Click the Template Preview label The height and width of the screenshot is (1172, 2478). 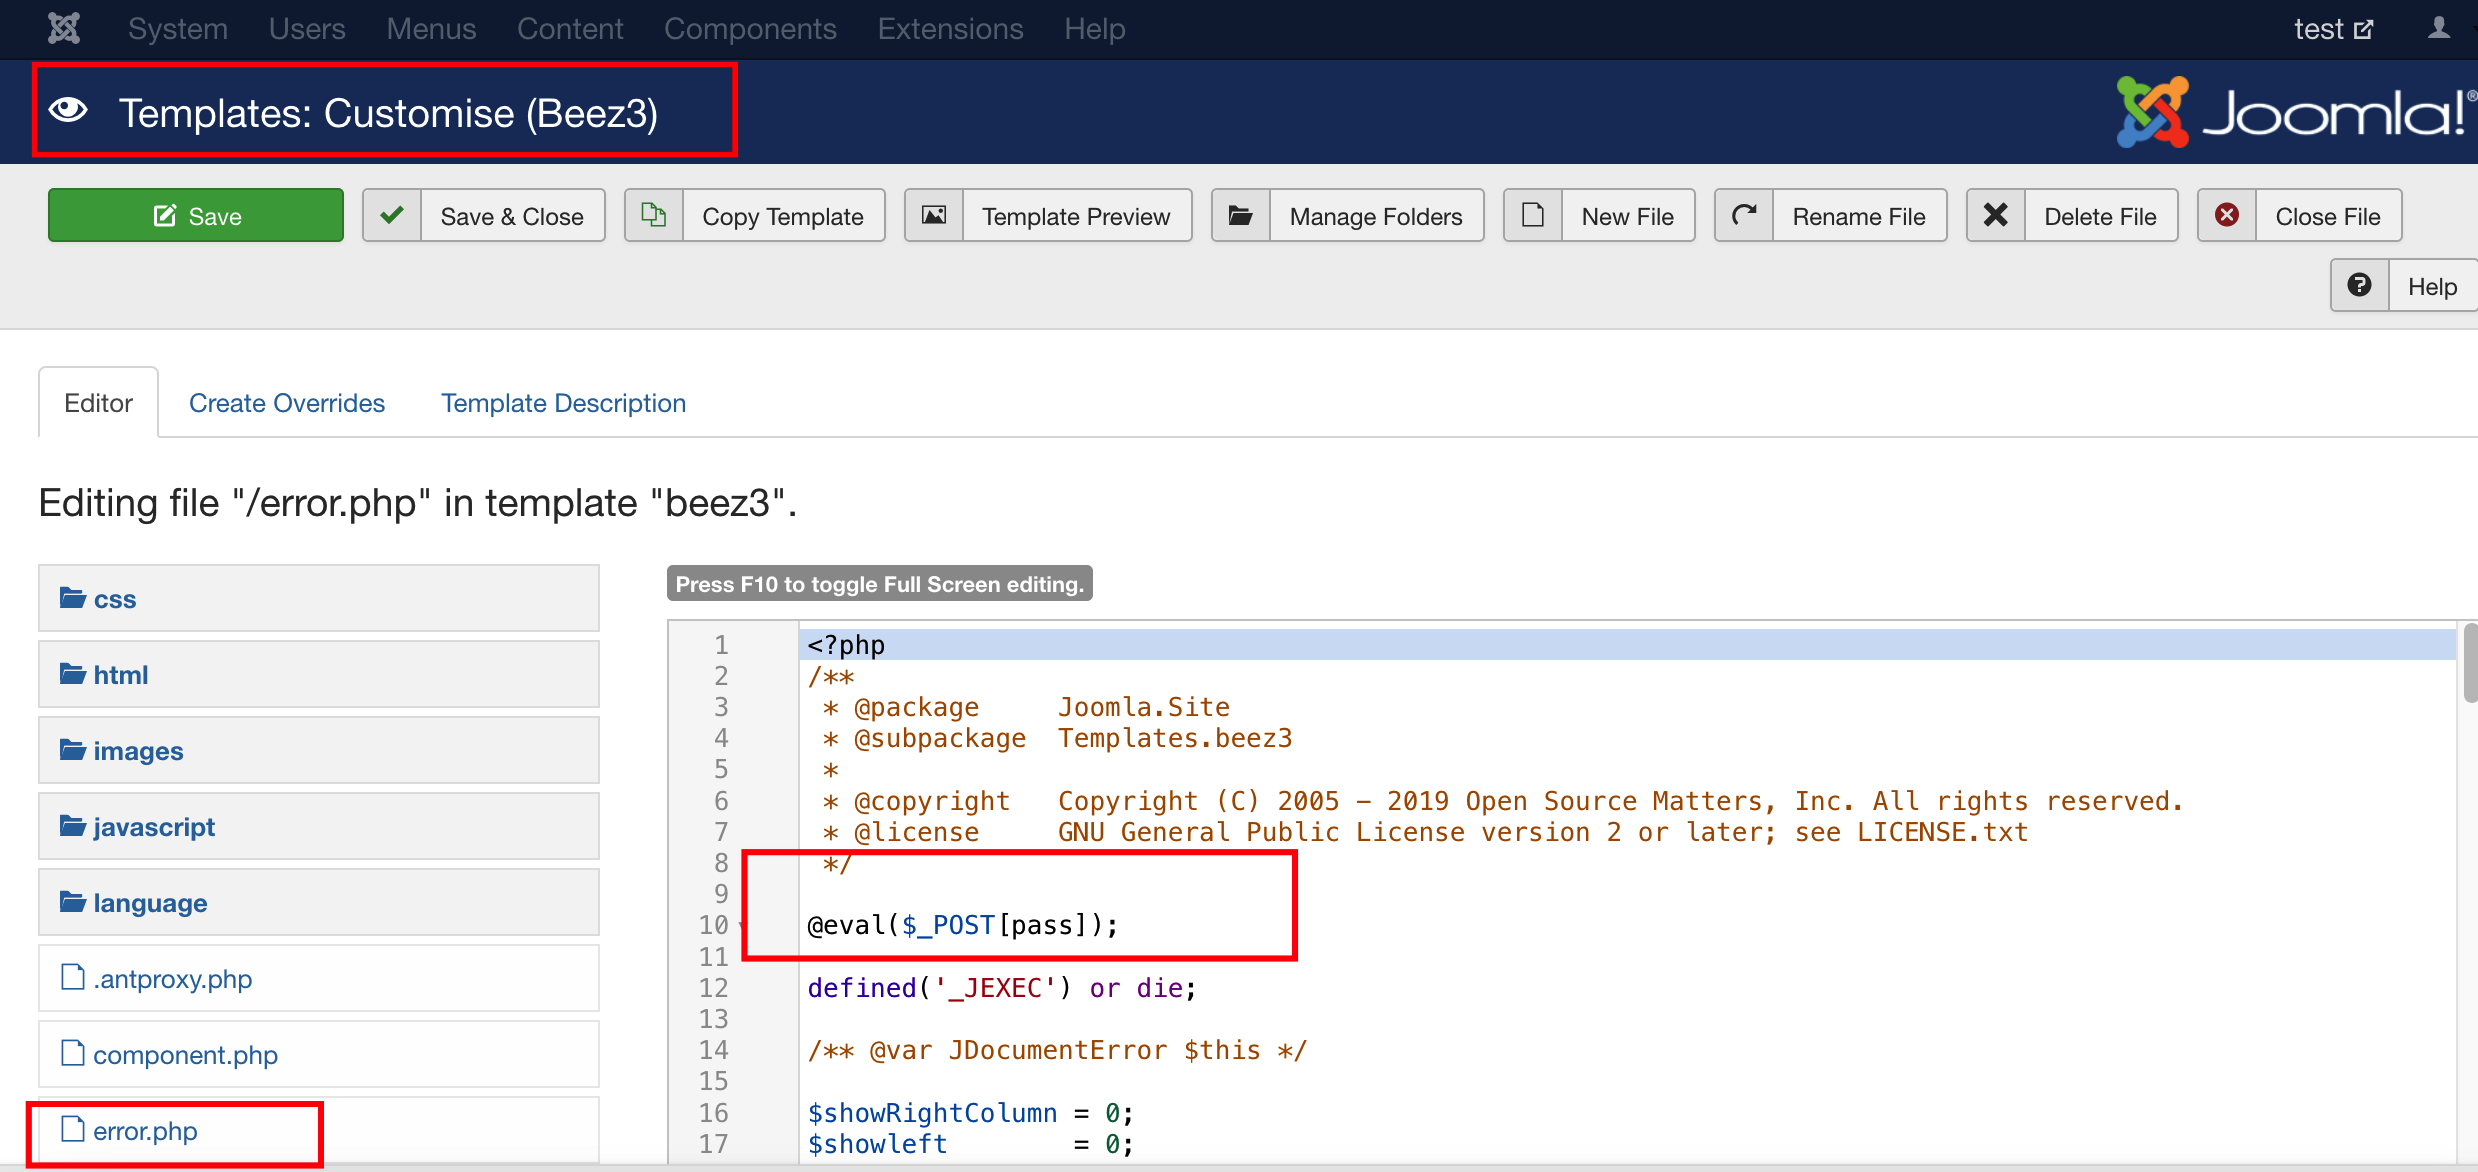coord(1076,216)
